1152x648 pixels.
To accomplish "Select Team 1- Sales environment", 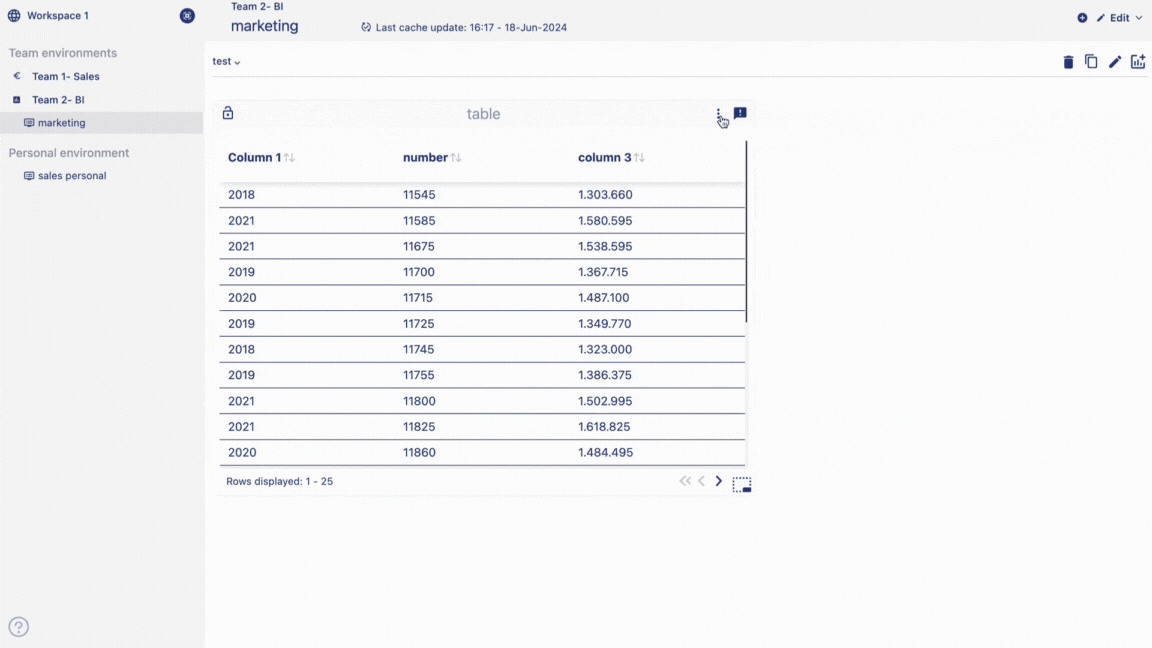I will pos(65,76).
